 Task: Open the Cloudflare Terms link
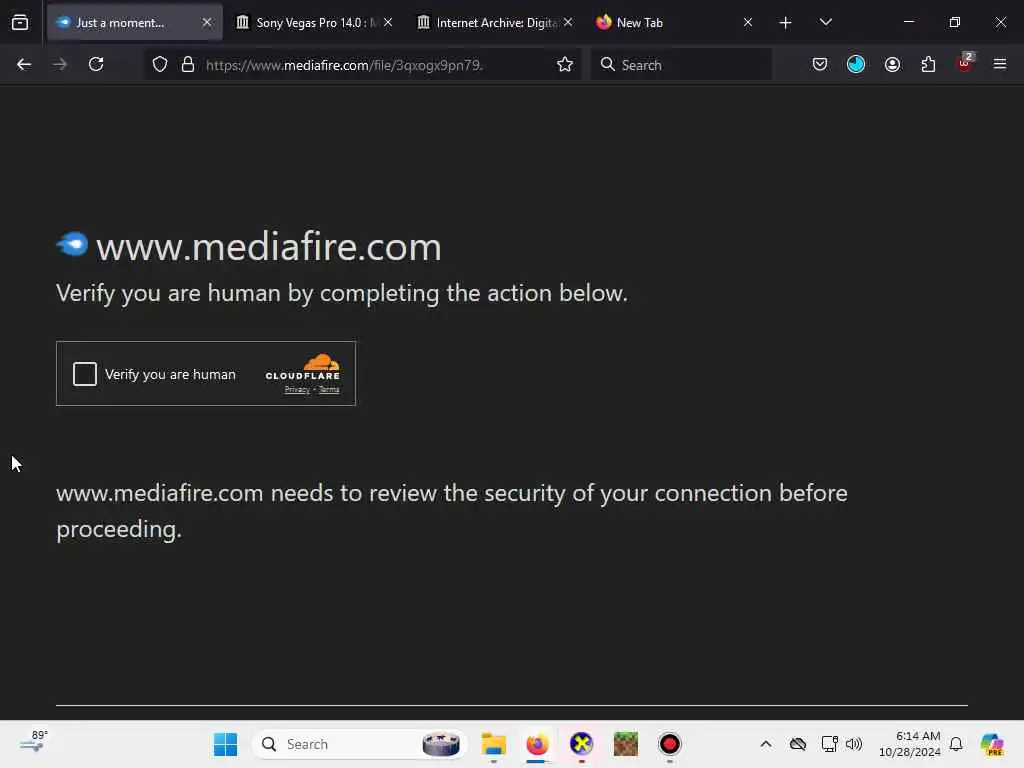coord(329,390)
